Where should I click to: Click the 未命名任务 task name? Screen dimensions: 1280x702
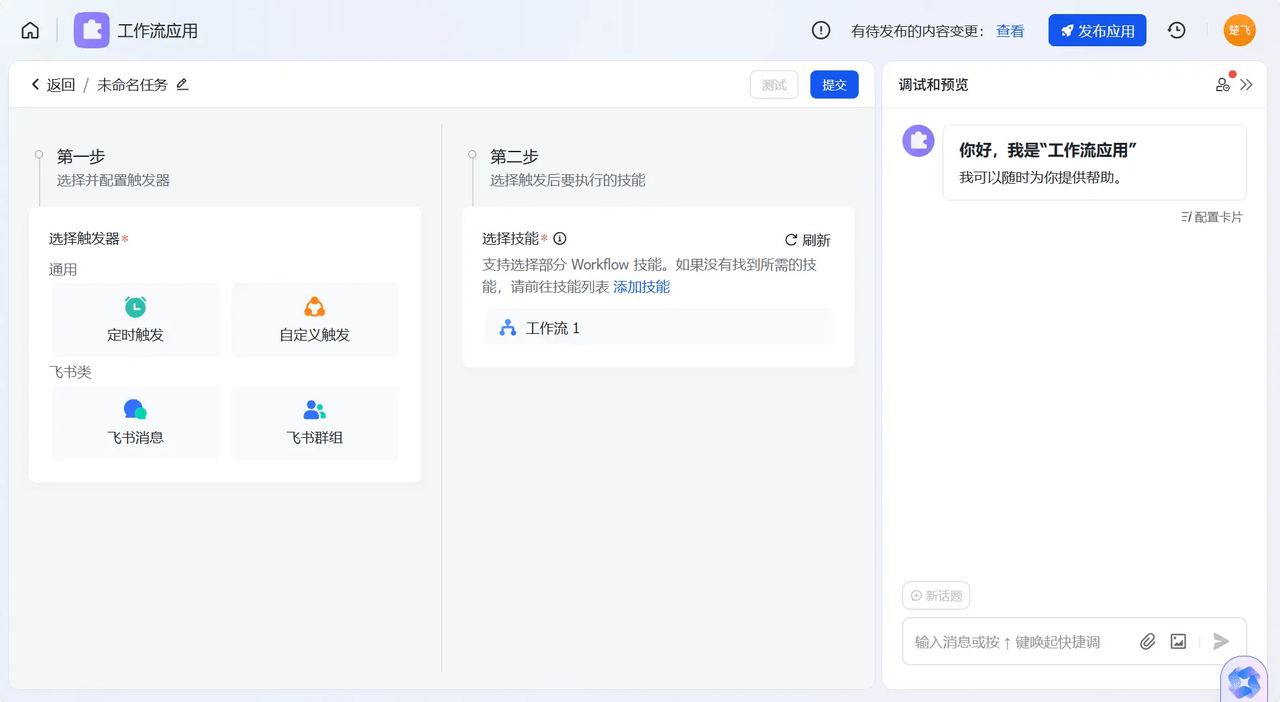click(x=132, y=85)
